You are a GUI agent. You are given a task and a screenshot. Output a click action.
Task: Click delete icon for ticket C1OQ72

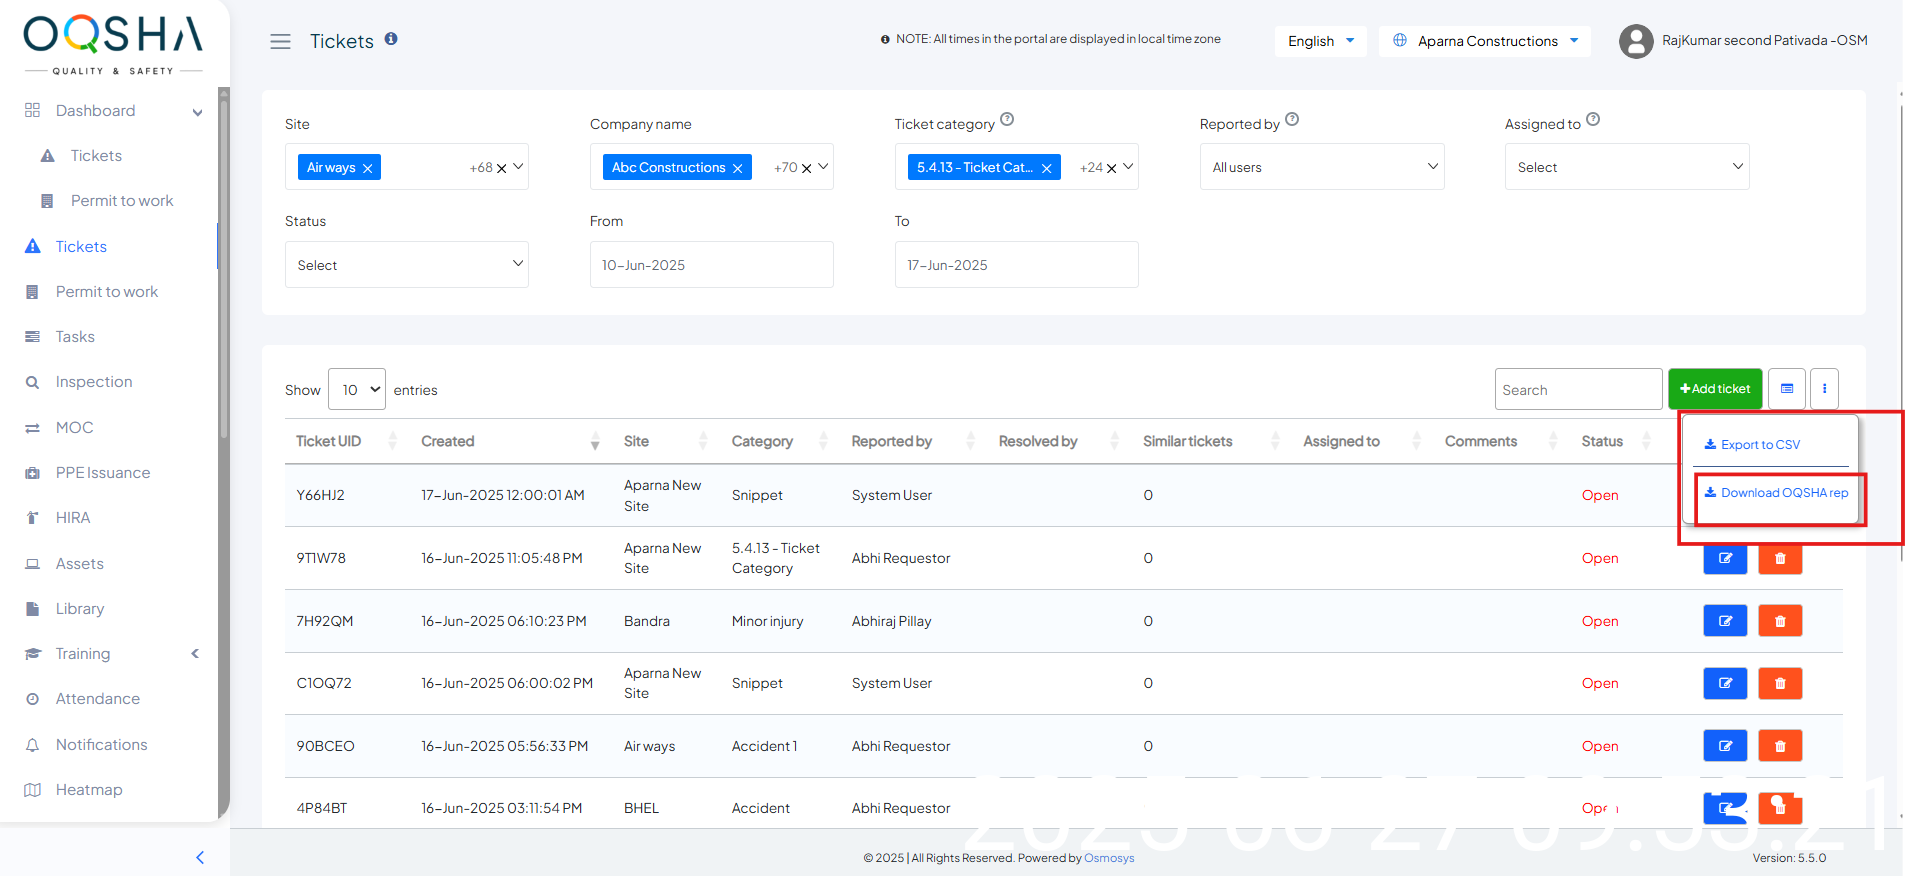(1779, 683)
